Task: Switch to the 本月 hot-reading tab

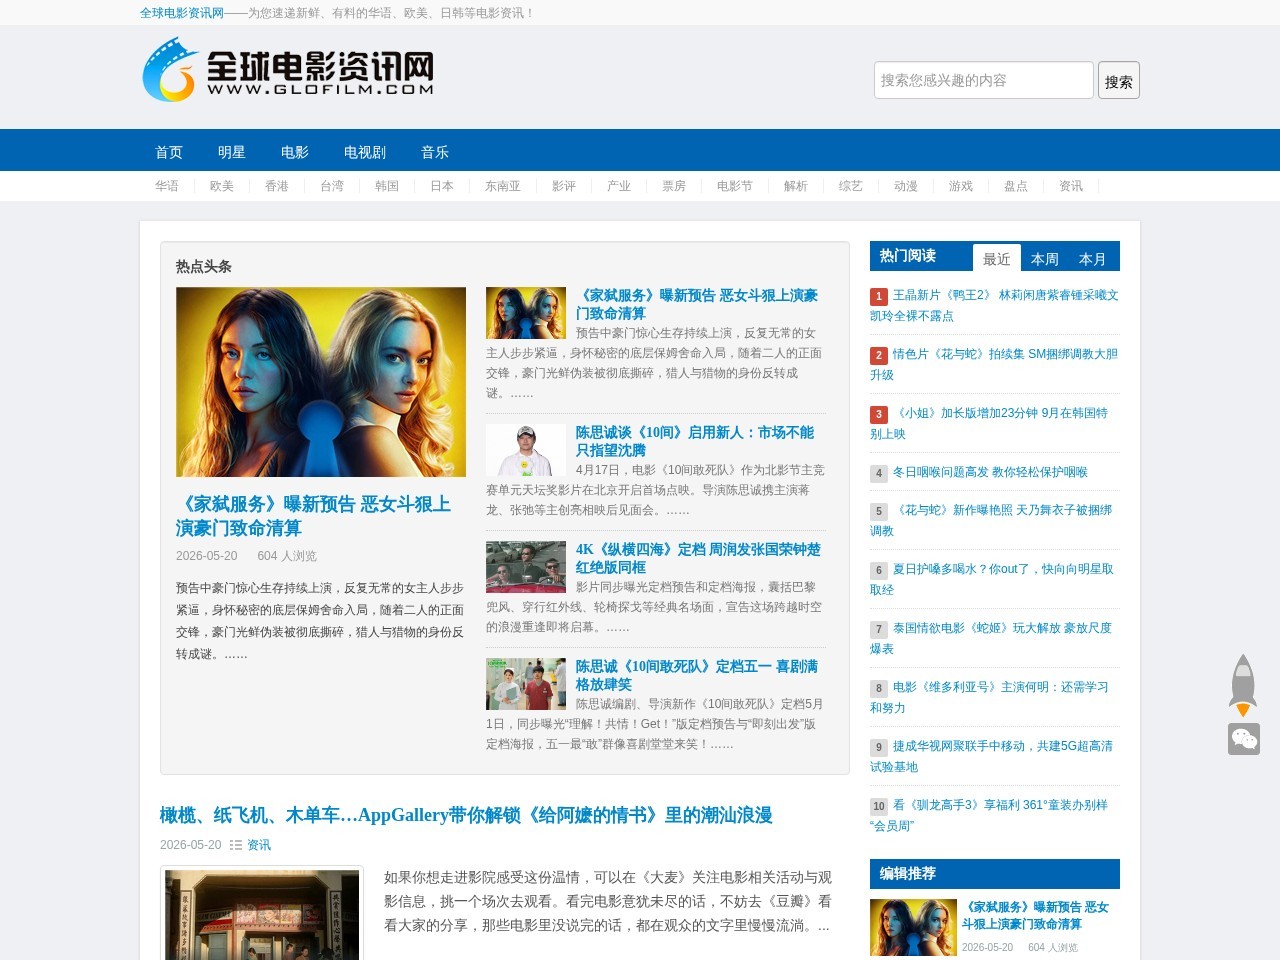Action: pos(1093,258)
